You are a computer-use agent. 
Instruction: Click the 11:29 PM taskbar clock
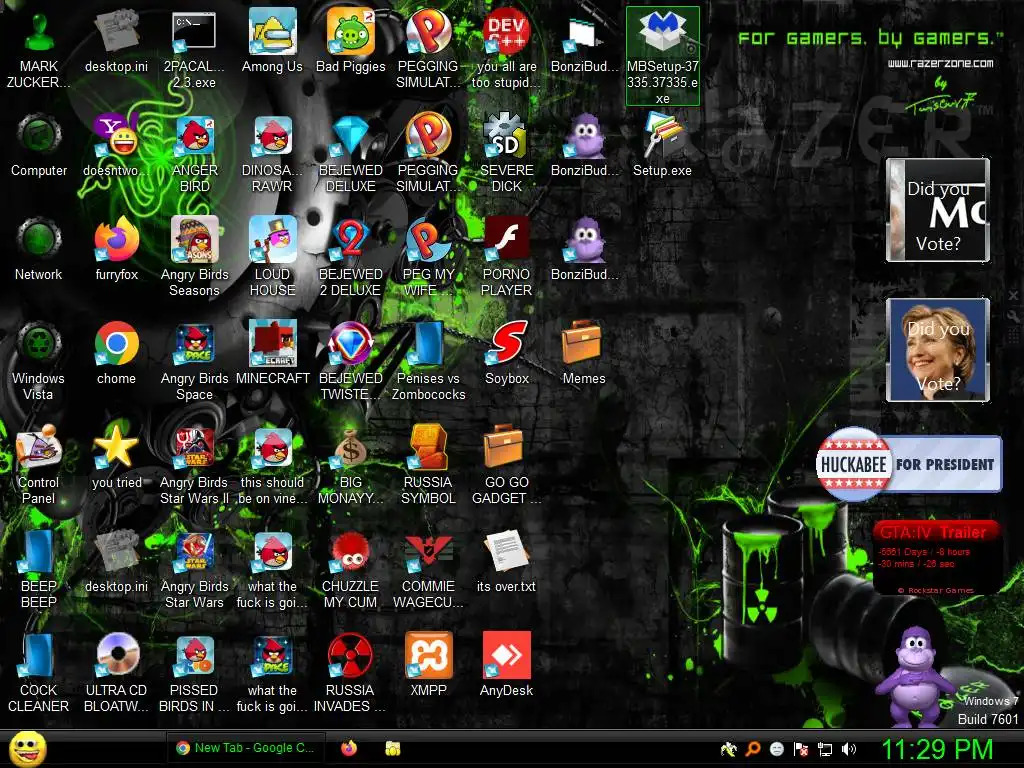tap(937, 749)
